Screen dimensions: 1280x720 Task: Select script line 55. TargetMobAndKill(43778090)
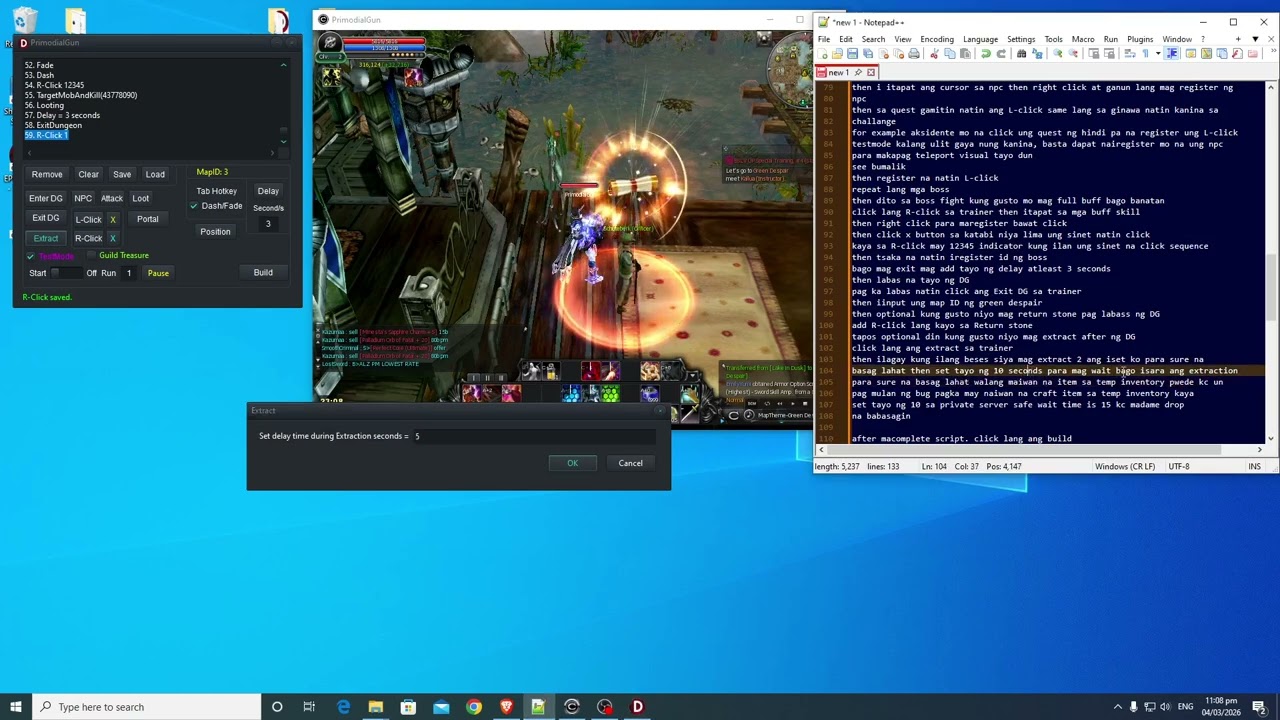tap(80, 95)
